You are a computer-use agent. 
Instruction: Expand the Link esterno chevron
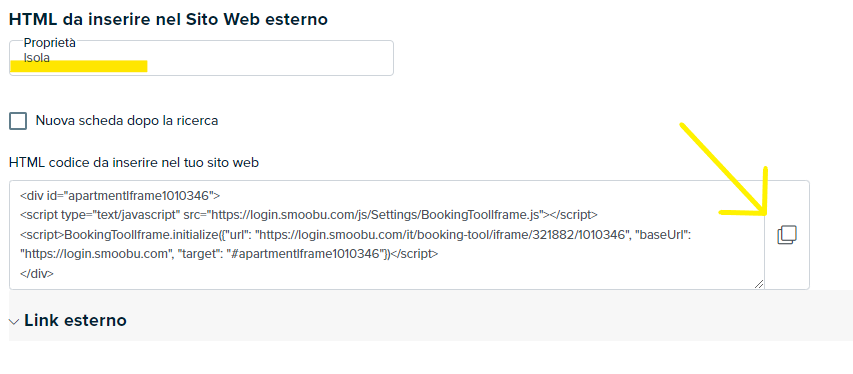click(14, 322)
